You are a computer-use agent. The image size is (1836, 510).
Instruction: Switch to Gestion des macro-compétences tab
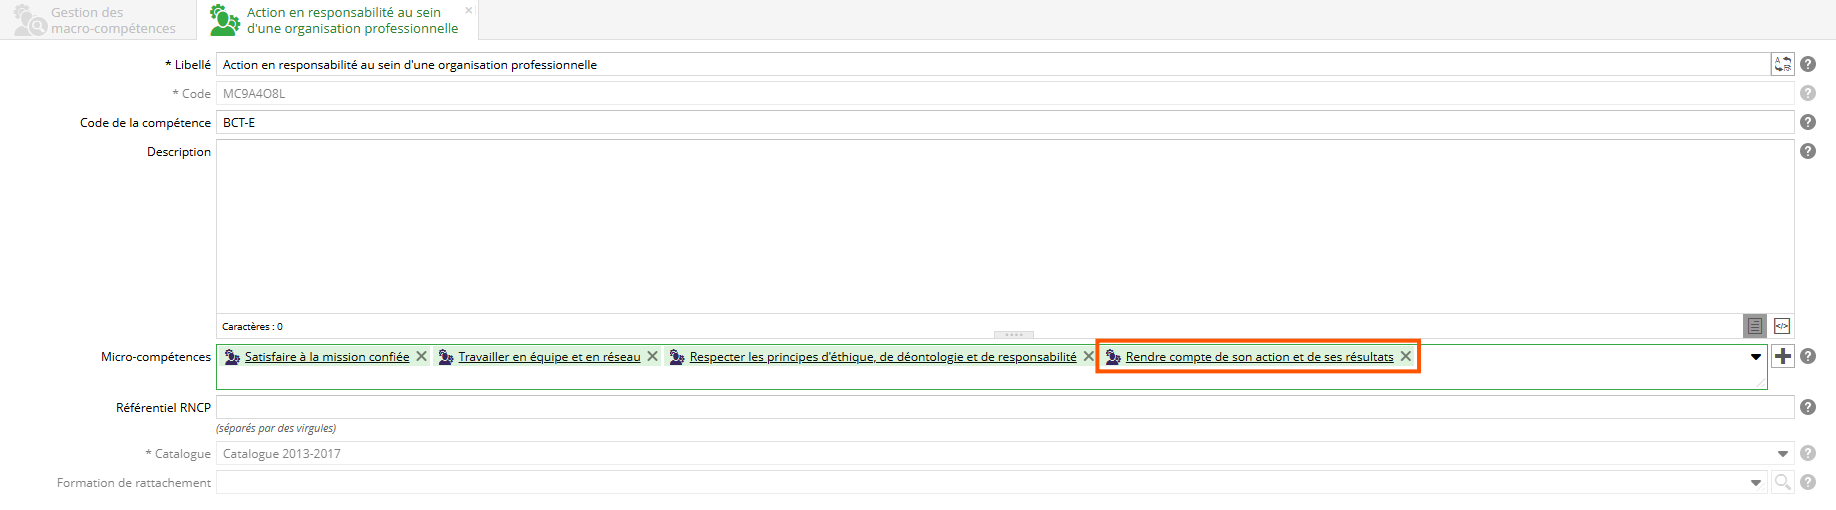tap(98, 20)
